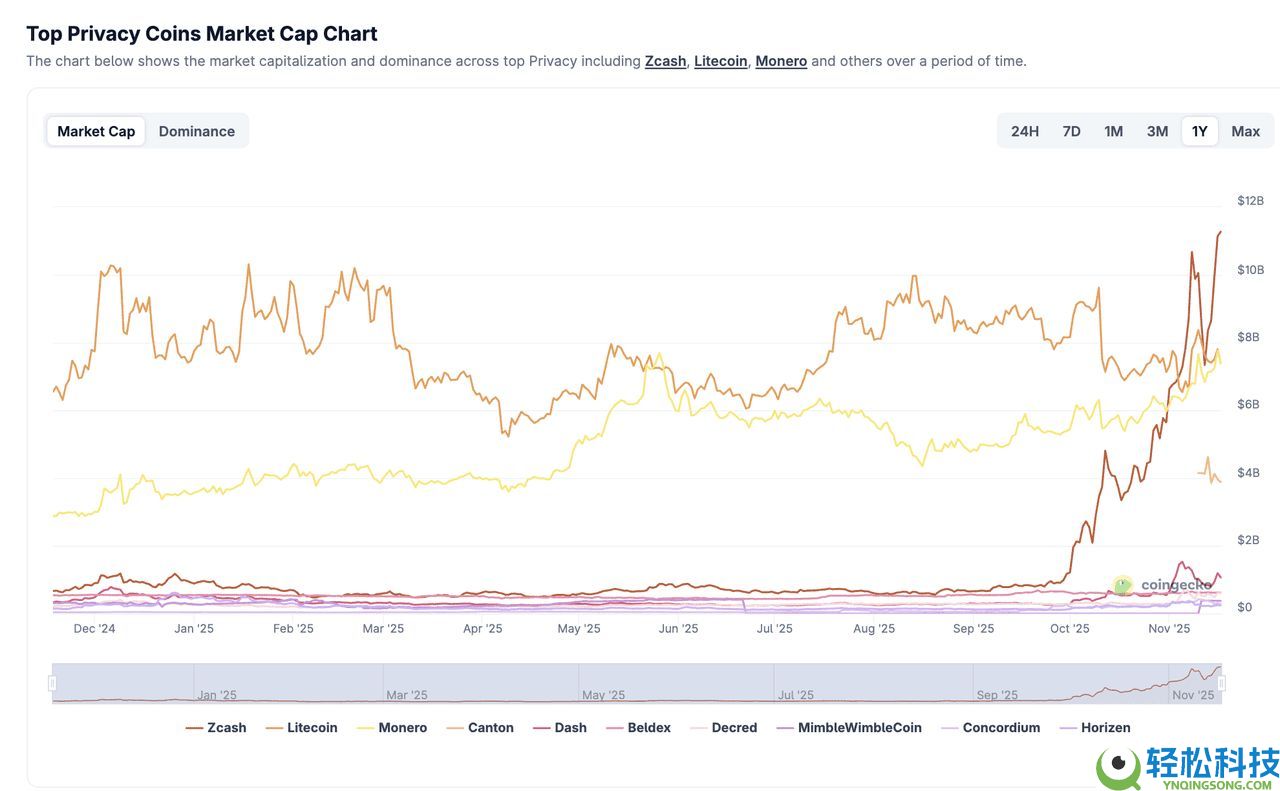
Task: Toggle the Concordium series
Action: point(992,726)
